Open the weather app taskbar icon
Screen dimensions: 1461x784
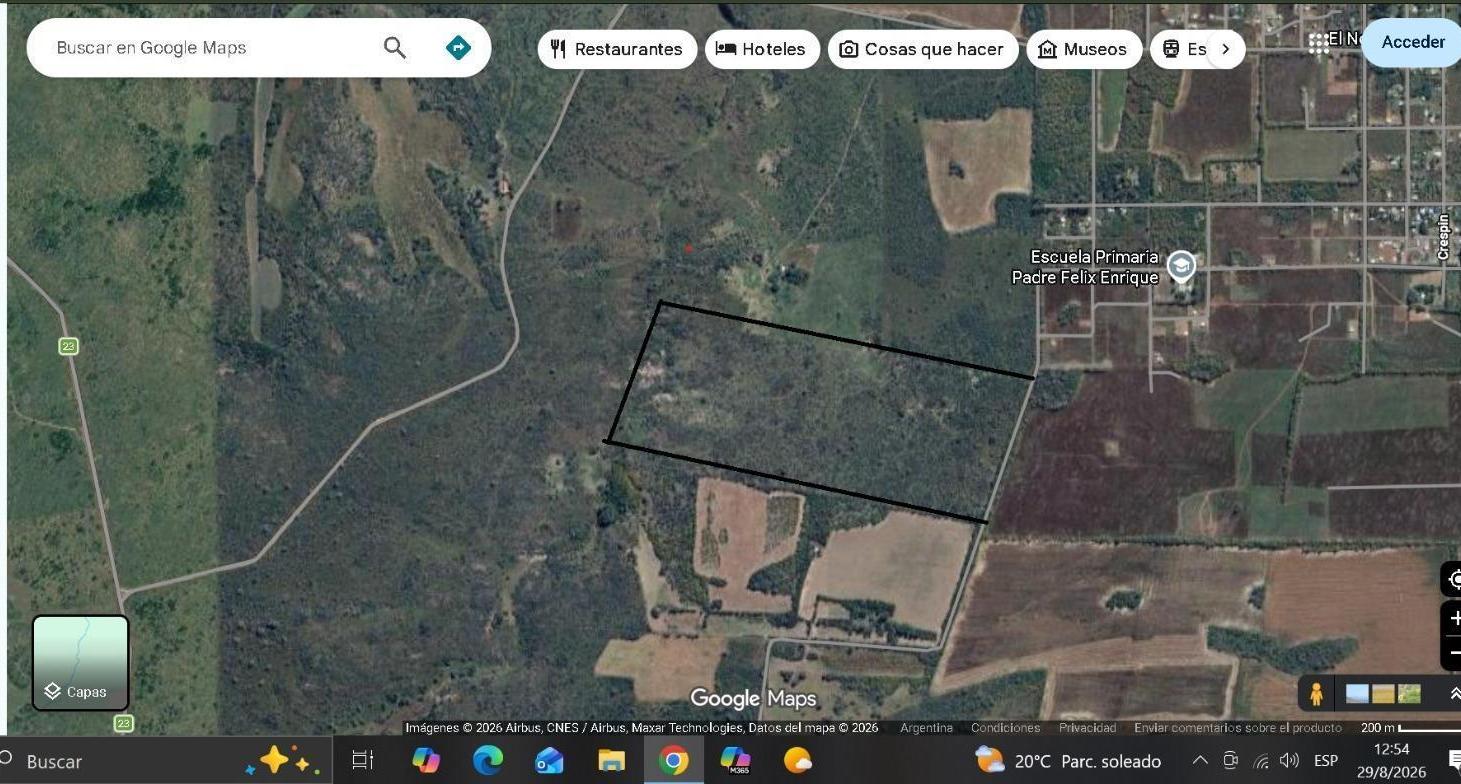[x=797, y=761]
